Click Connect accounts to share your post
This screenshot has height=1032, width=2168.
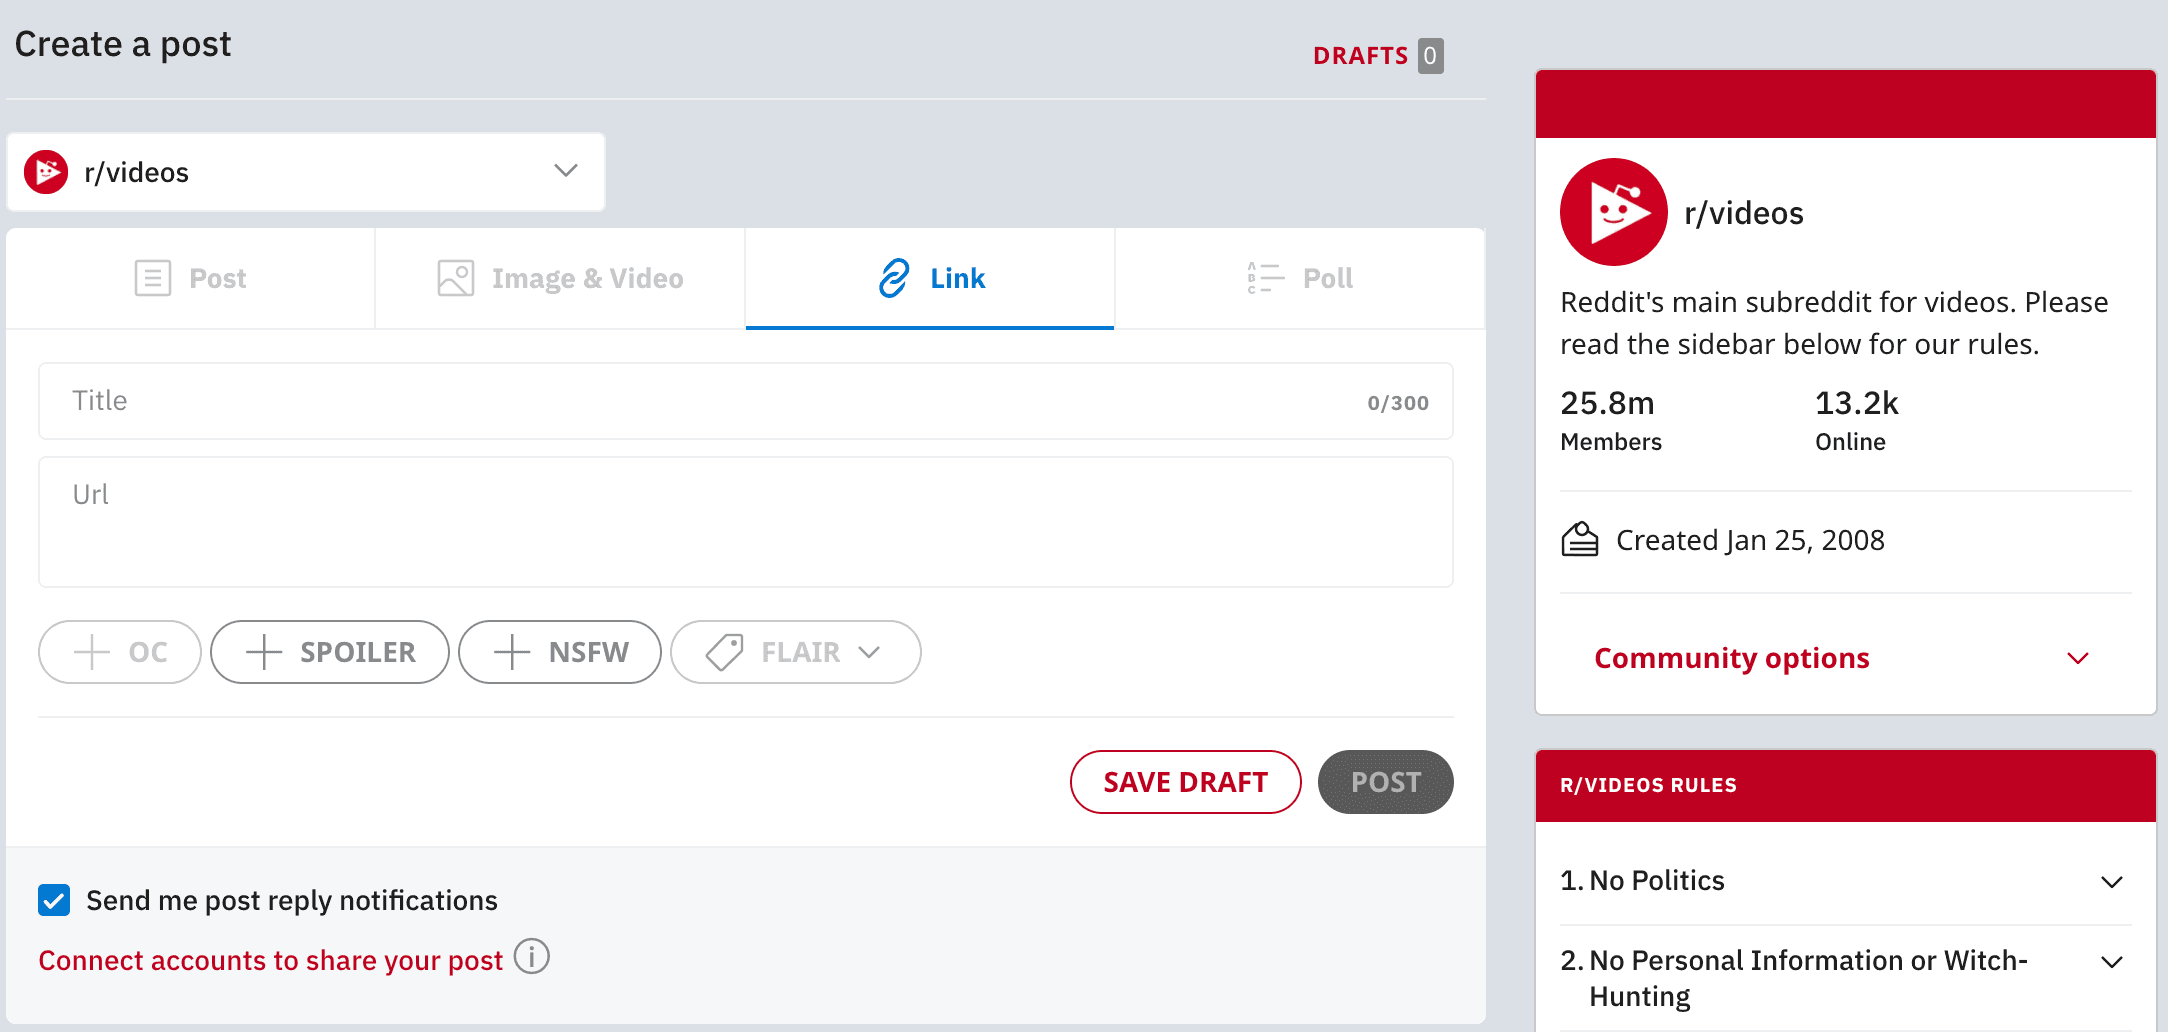(271, 960)
